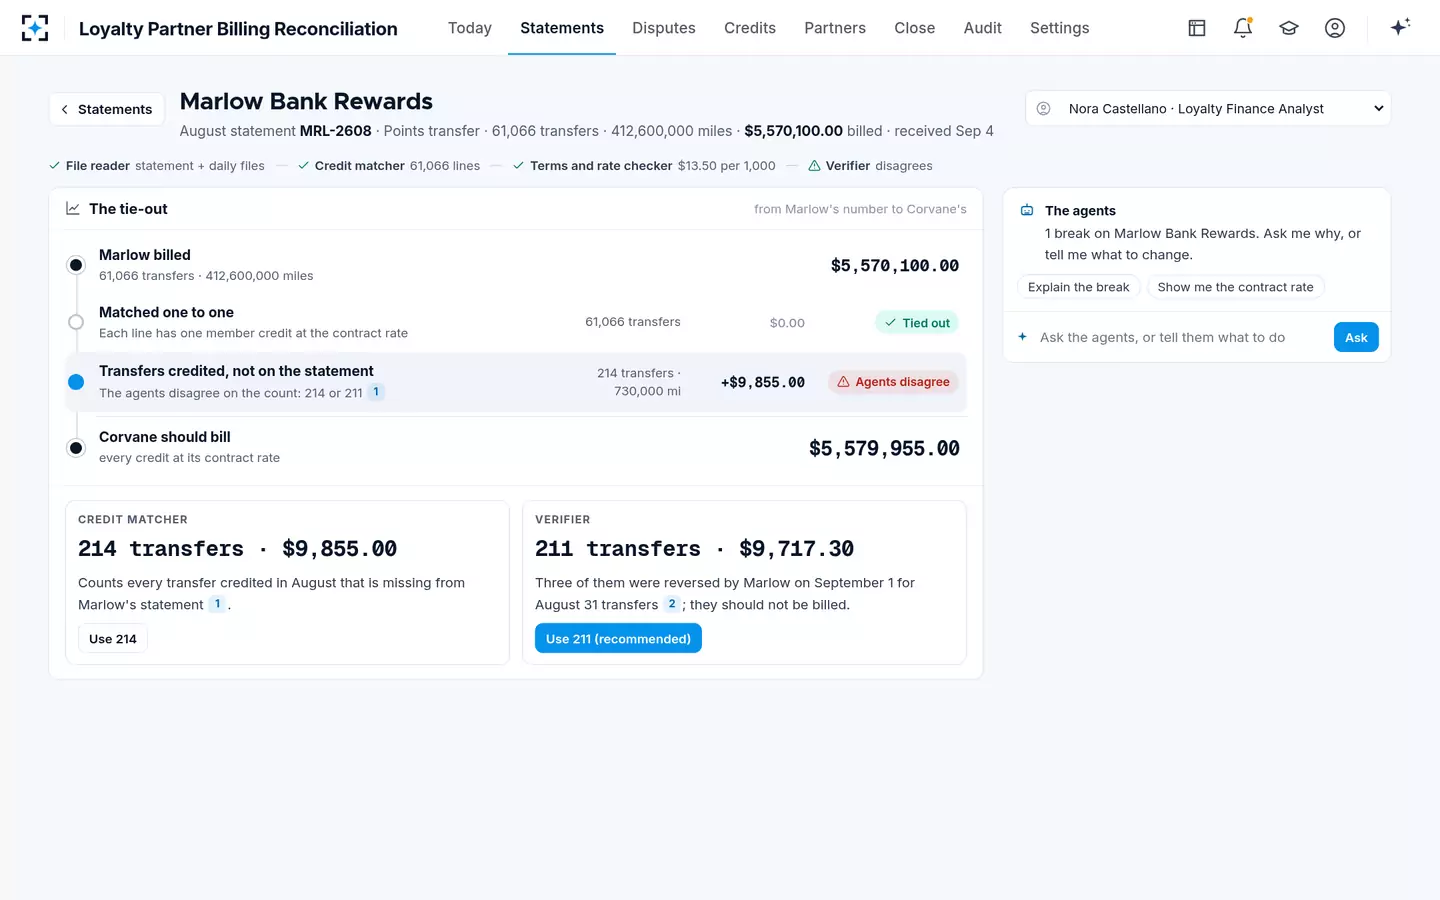The height and width of the screenshot is (900, 1440).
Task: Open the Audit tab
Action: [x=983, y=28]
